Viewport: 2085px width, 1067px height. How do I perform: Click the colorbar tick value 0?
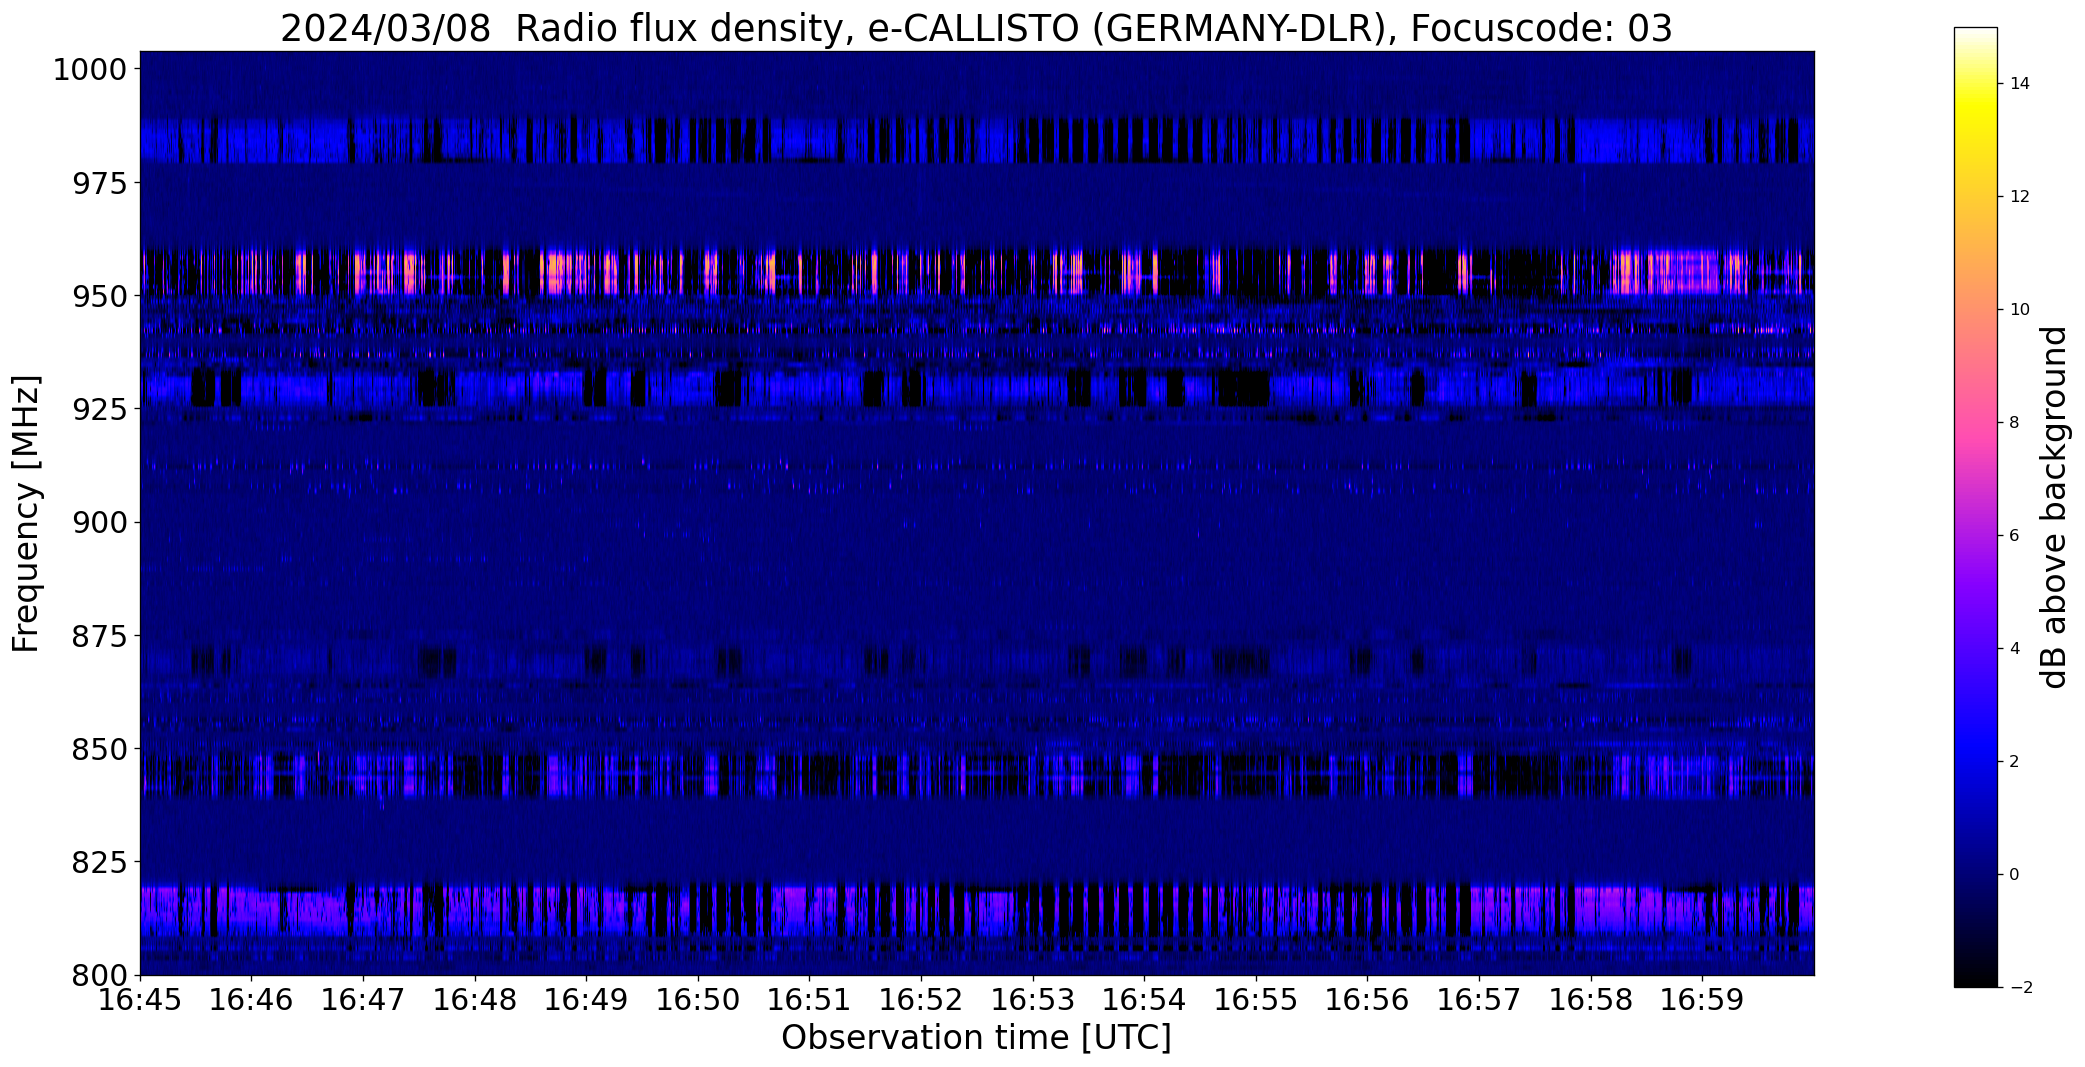(2015, 875)
